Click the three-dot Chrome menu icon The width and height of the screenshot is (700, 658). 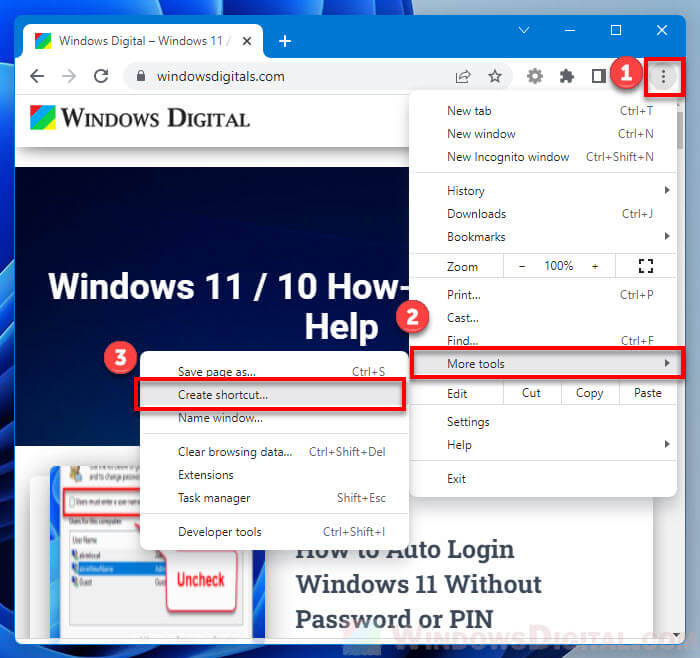[x=664, y=76]
